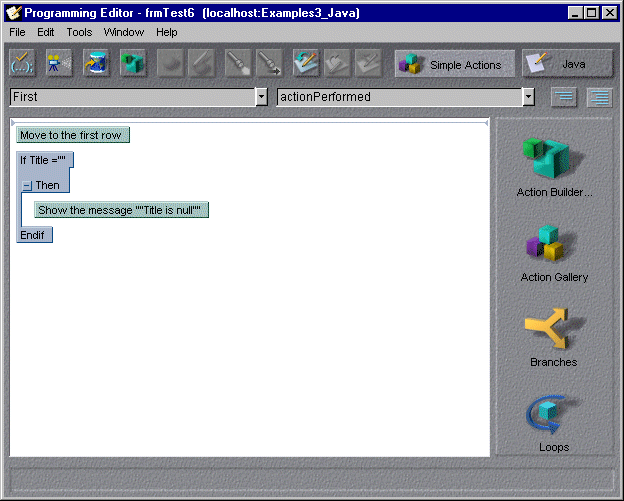
Task: Click the indent lines icon
Action: click(x=600, y=97)
